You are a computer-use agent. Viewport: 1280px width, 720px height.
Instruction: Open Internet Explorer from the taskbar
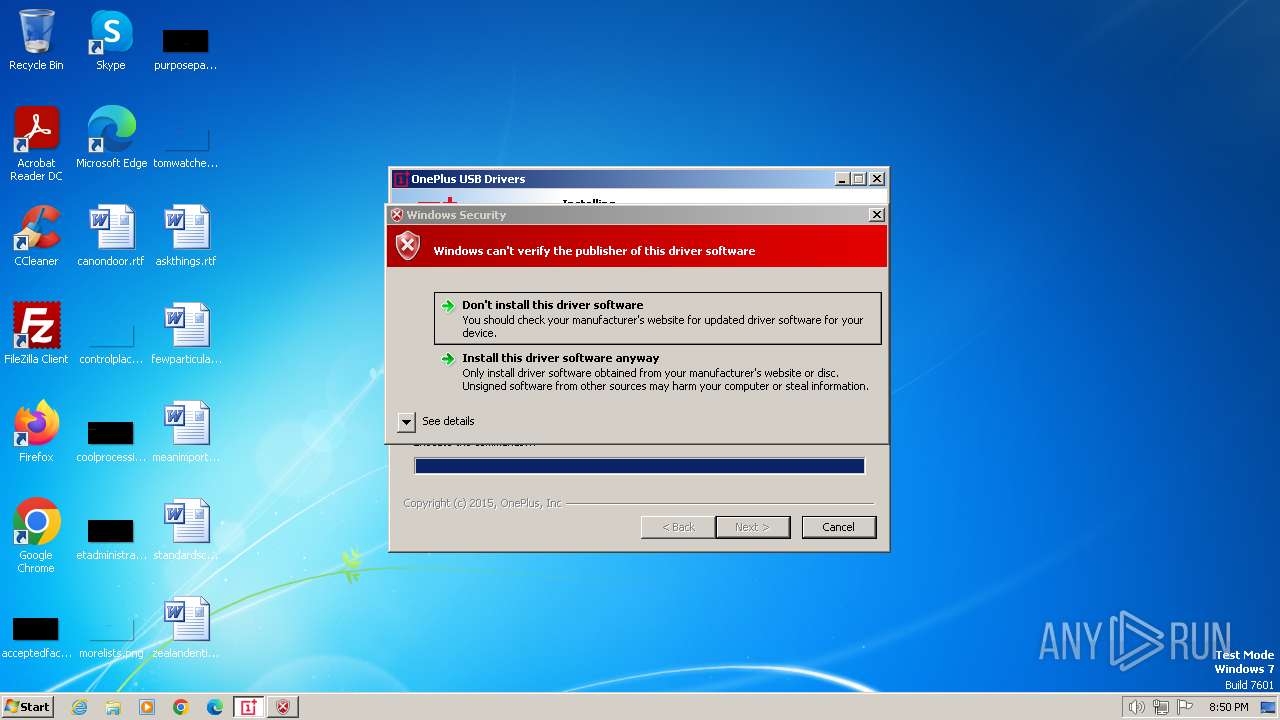[79, 707]
